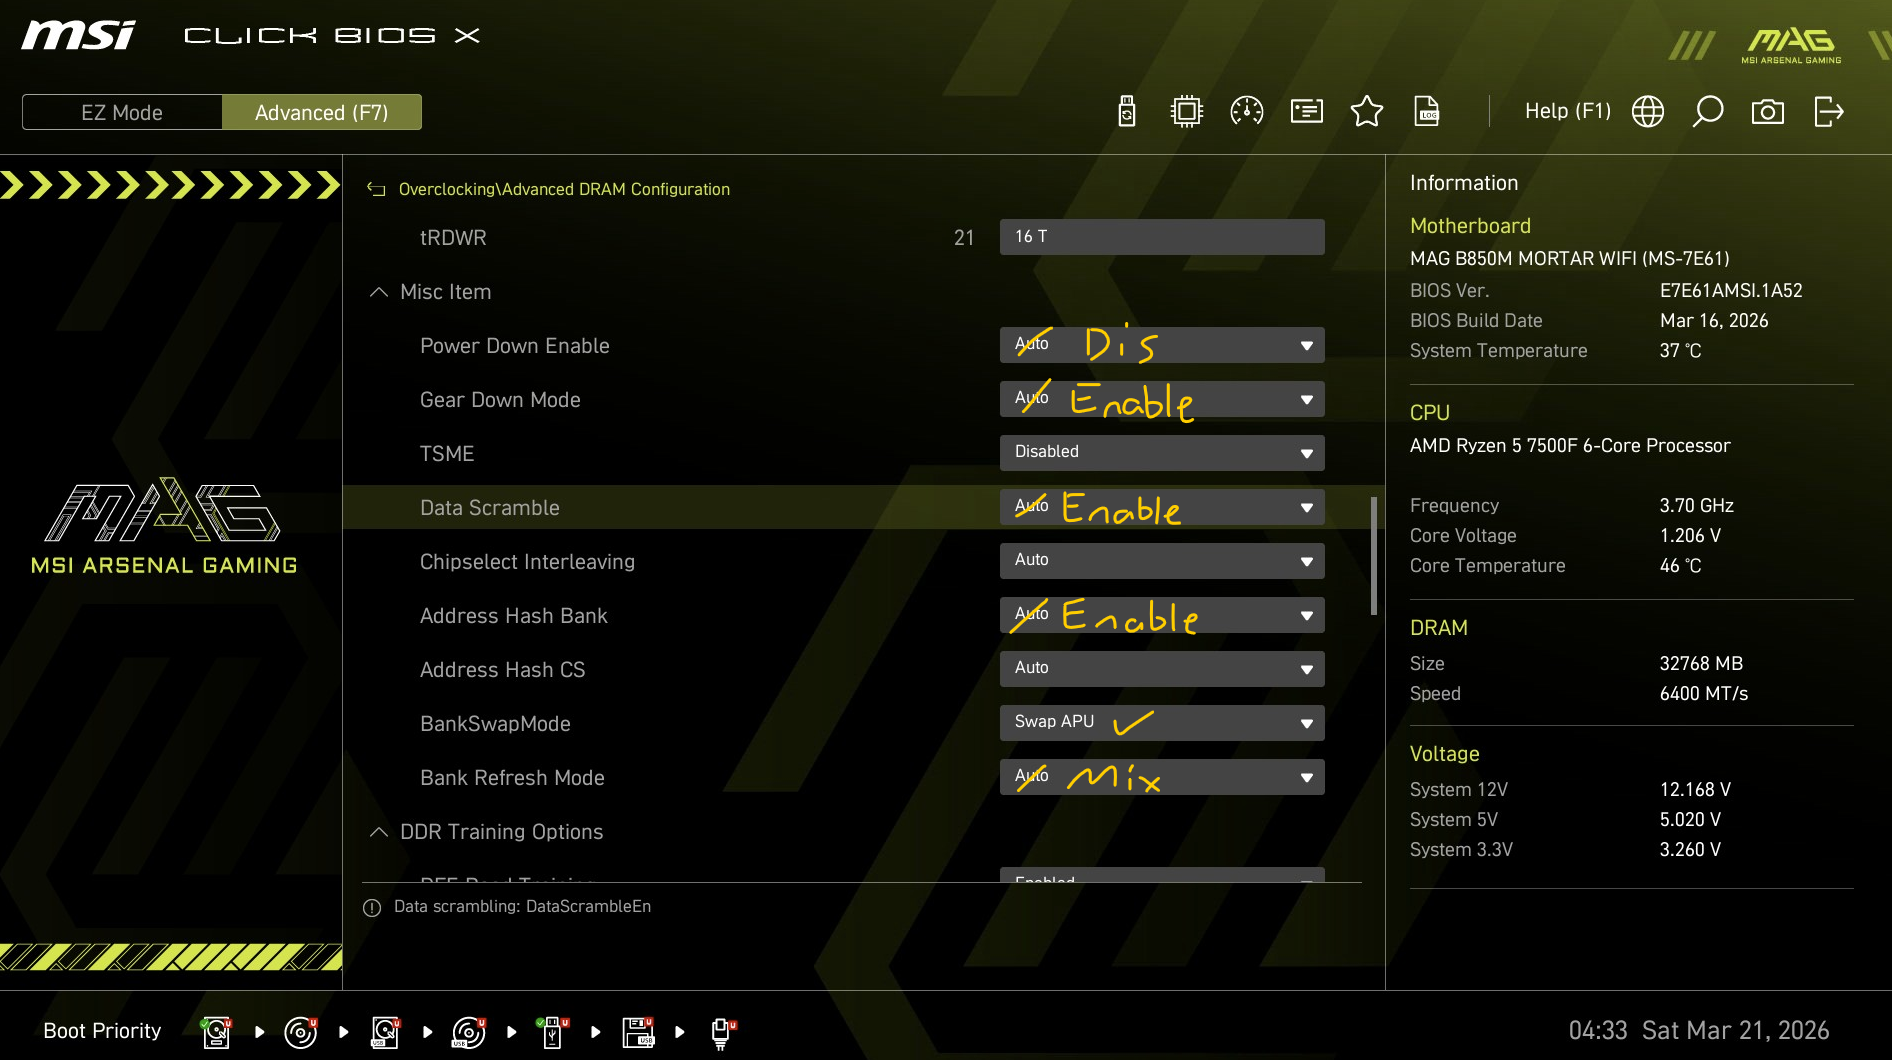Screen dimensions: 1892x1060
Task: Switch to EZ Mode
Action: (x=122, y=112)
